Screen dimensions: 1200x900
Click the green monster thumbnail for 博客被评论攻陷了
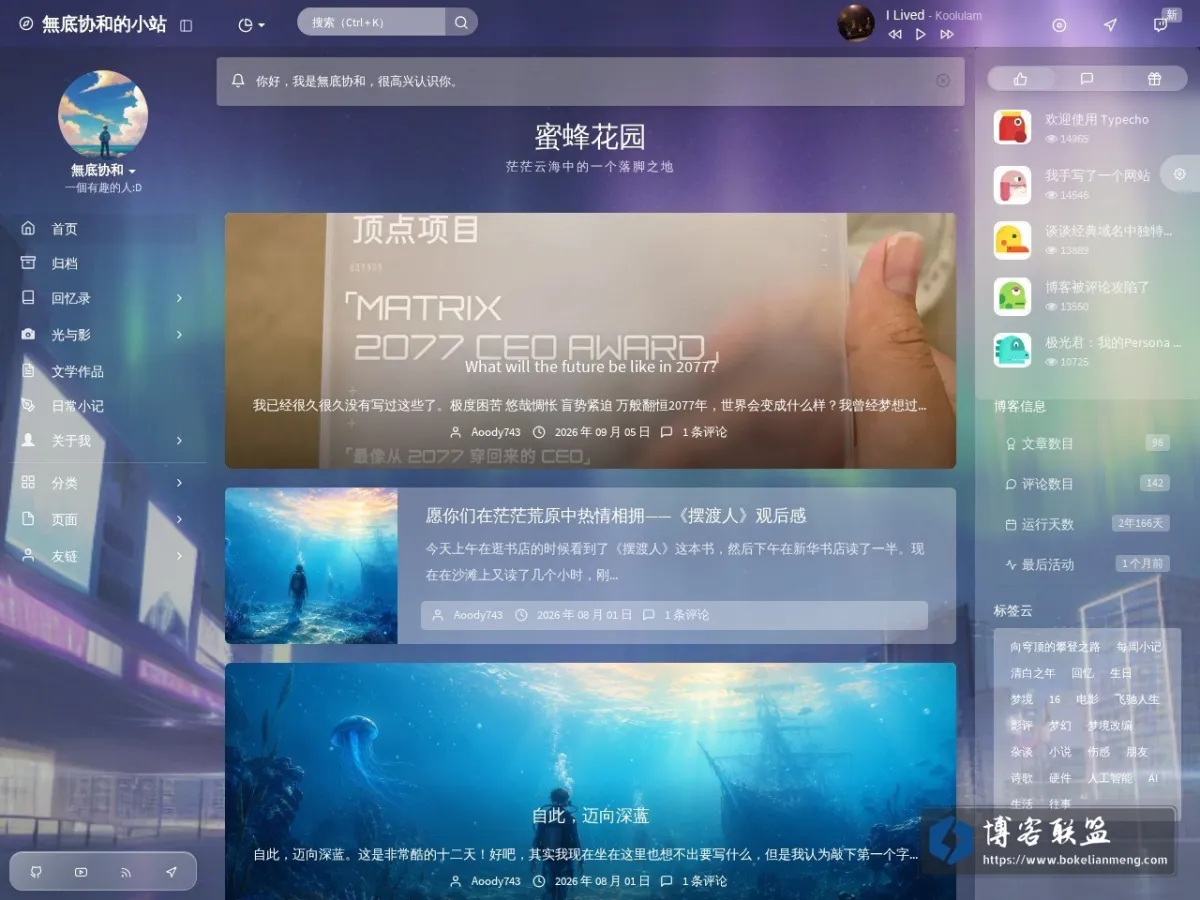pos(1012,296)
